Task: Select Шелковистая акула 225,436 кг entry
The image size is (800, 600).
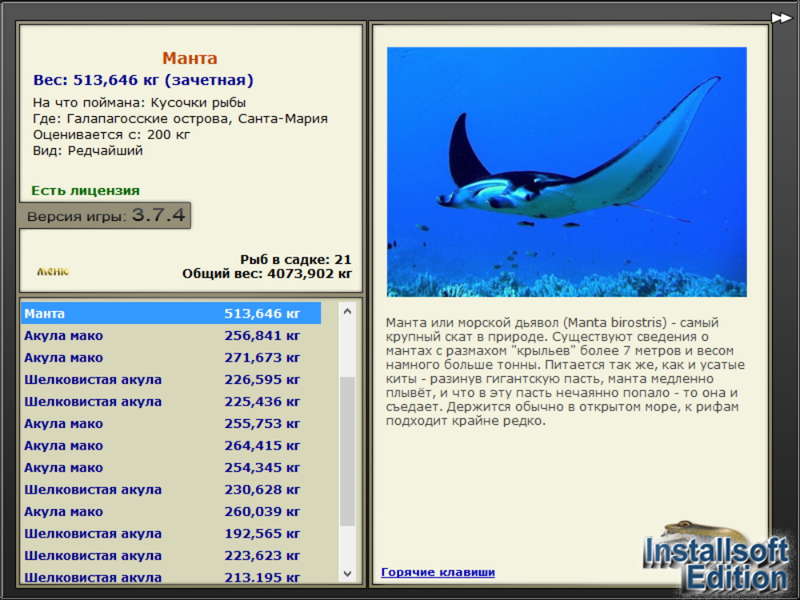Action: (x=171, y=401)
